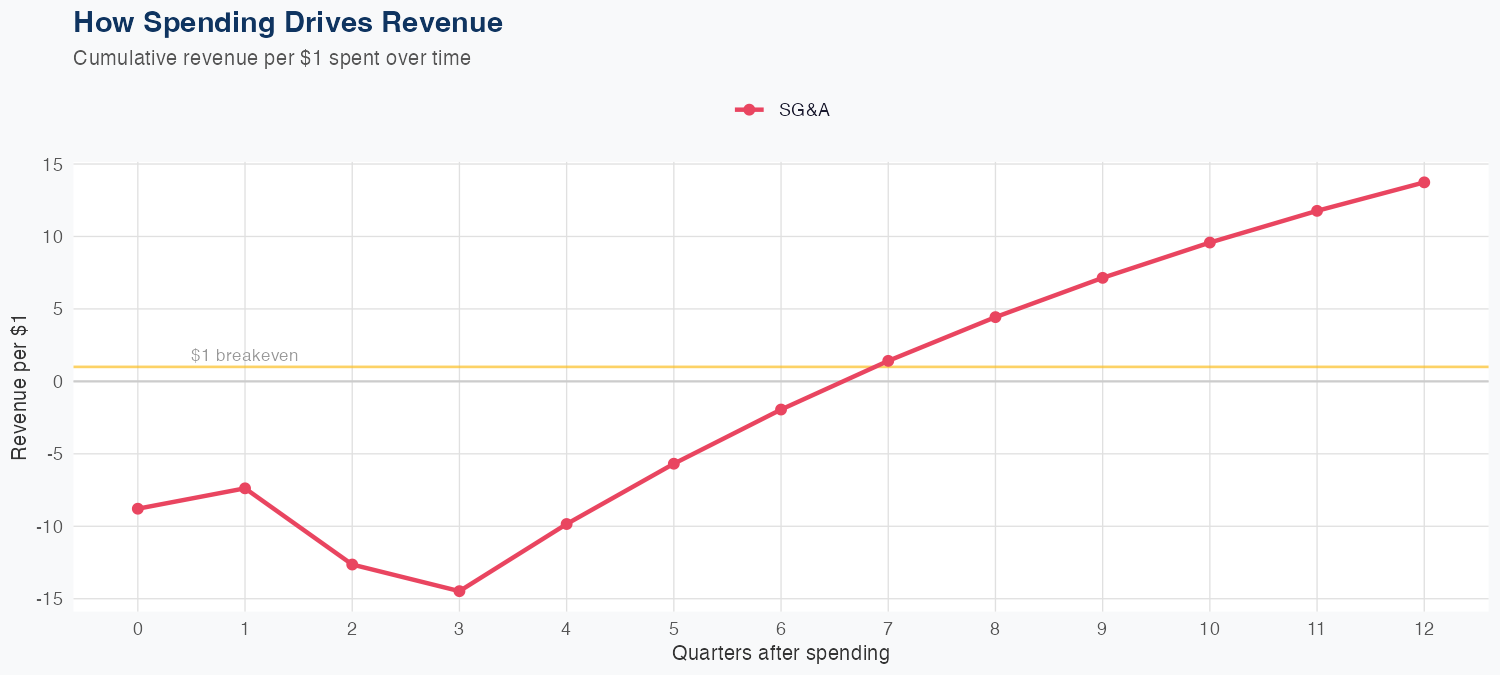Select the data point at quarter 10
1500x675 pixels.
(x=1210, y=242)
